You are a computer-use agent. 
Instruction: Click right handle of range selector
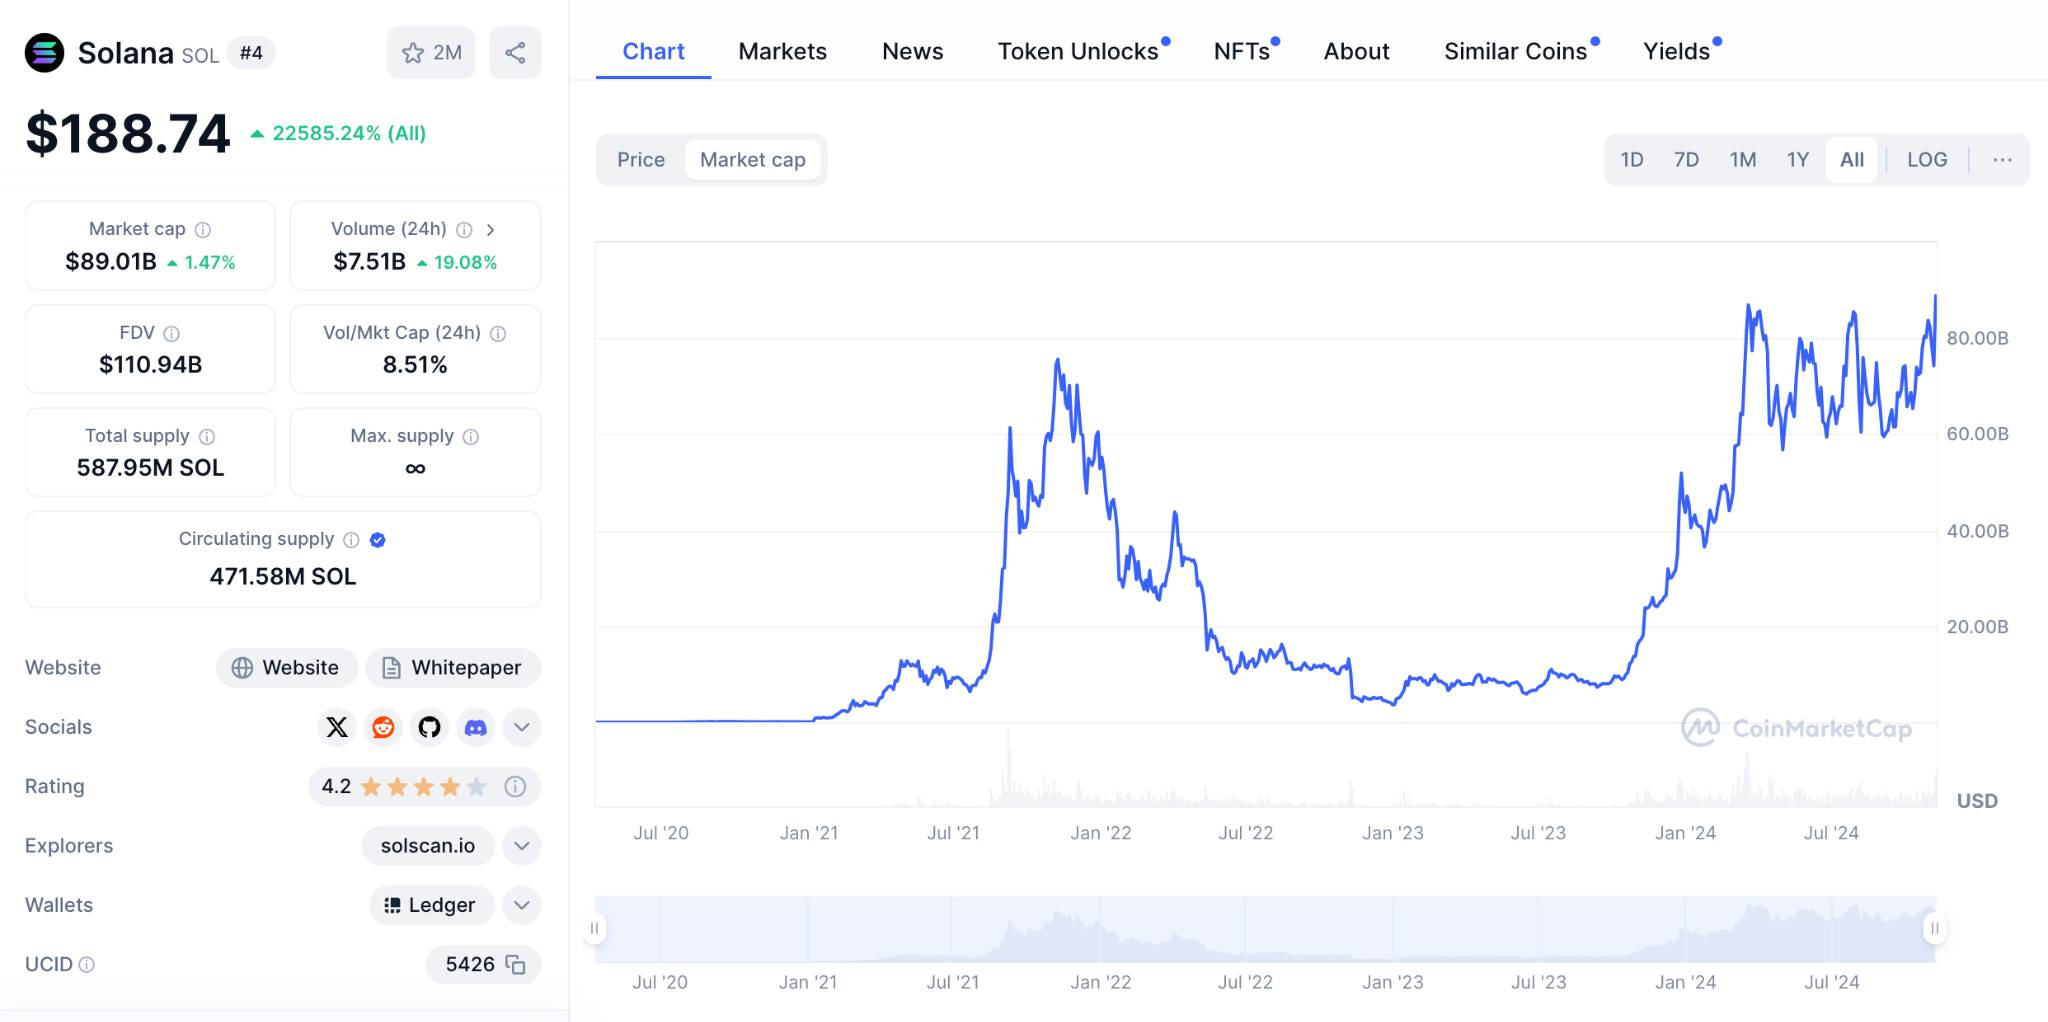point(1935,929)
